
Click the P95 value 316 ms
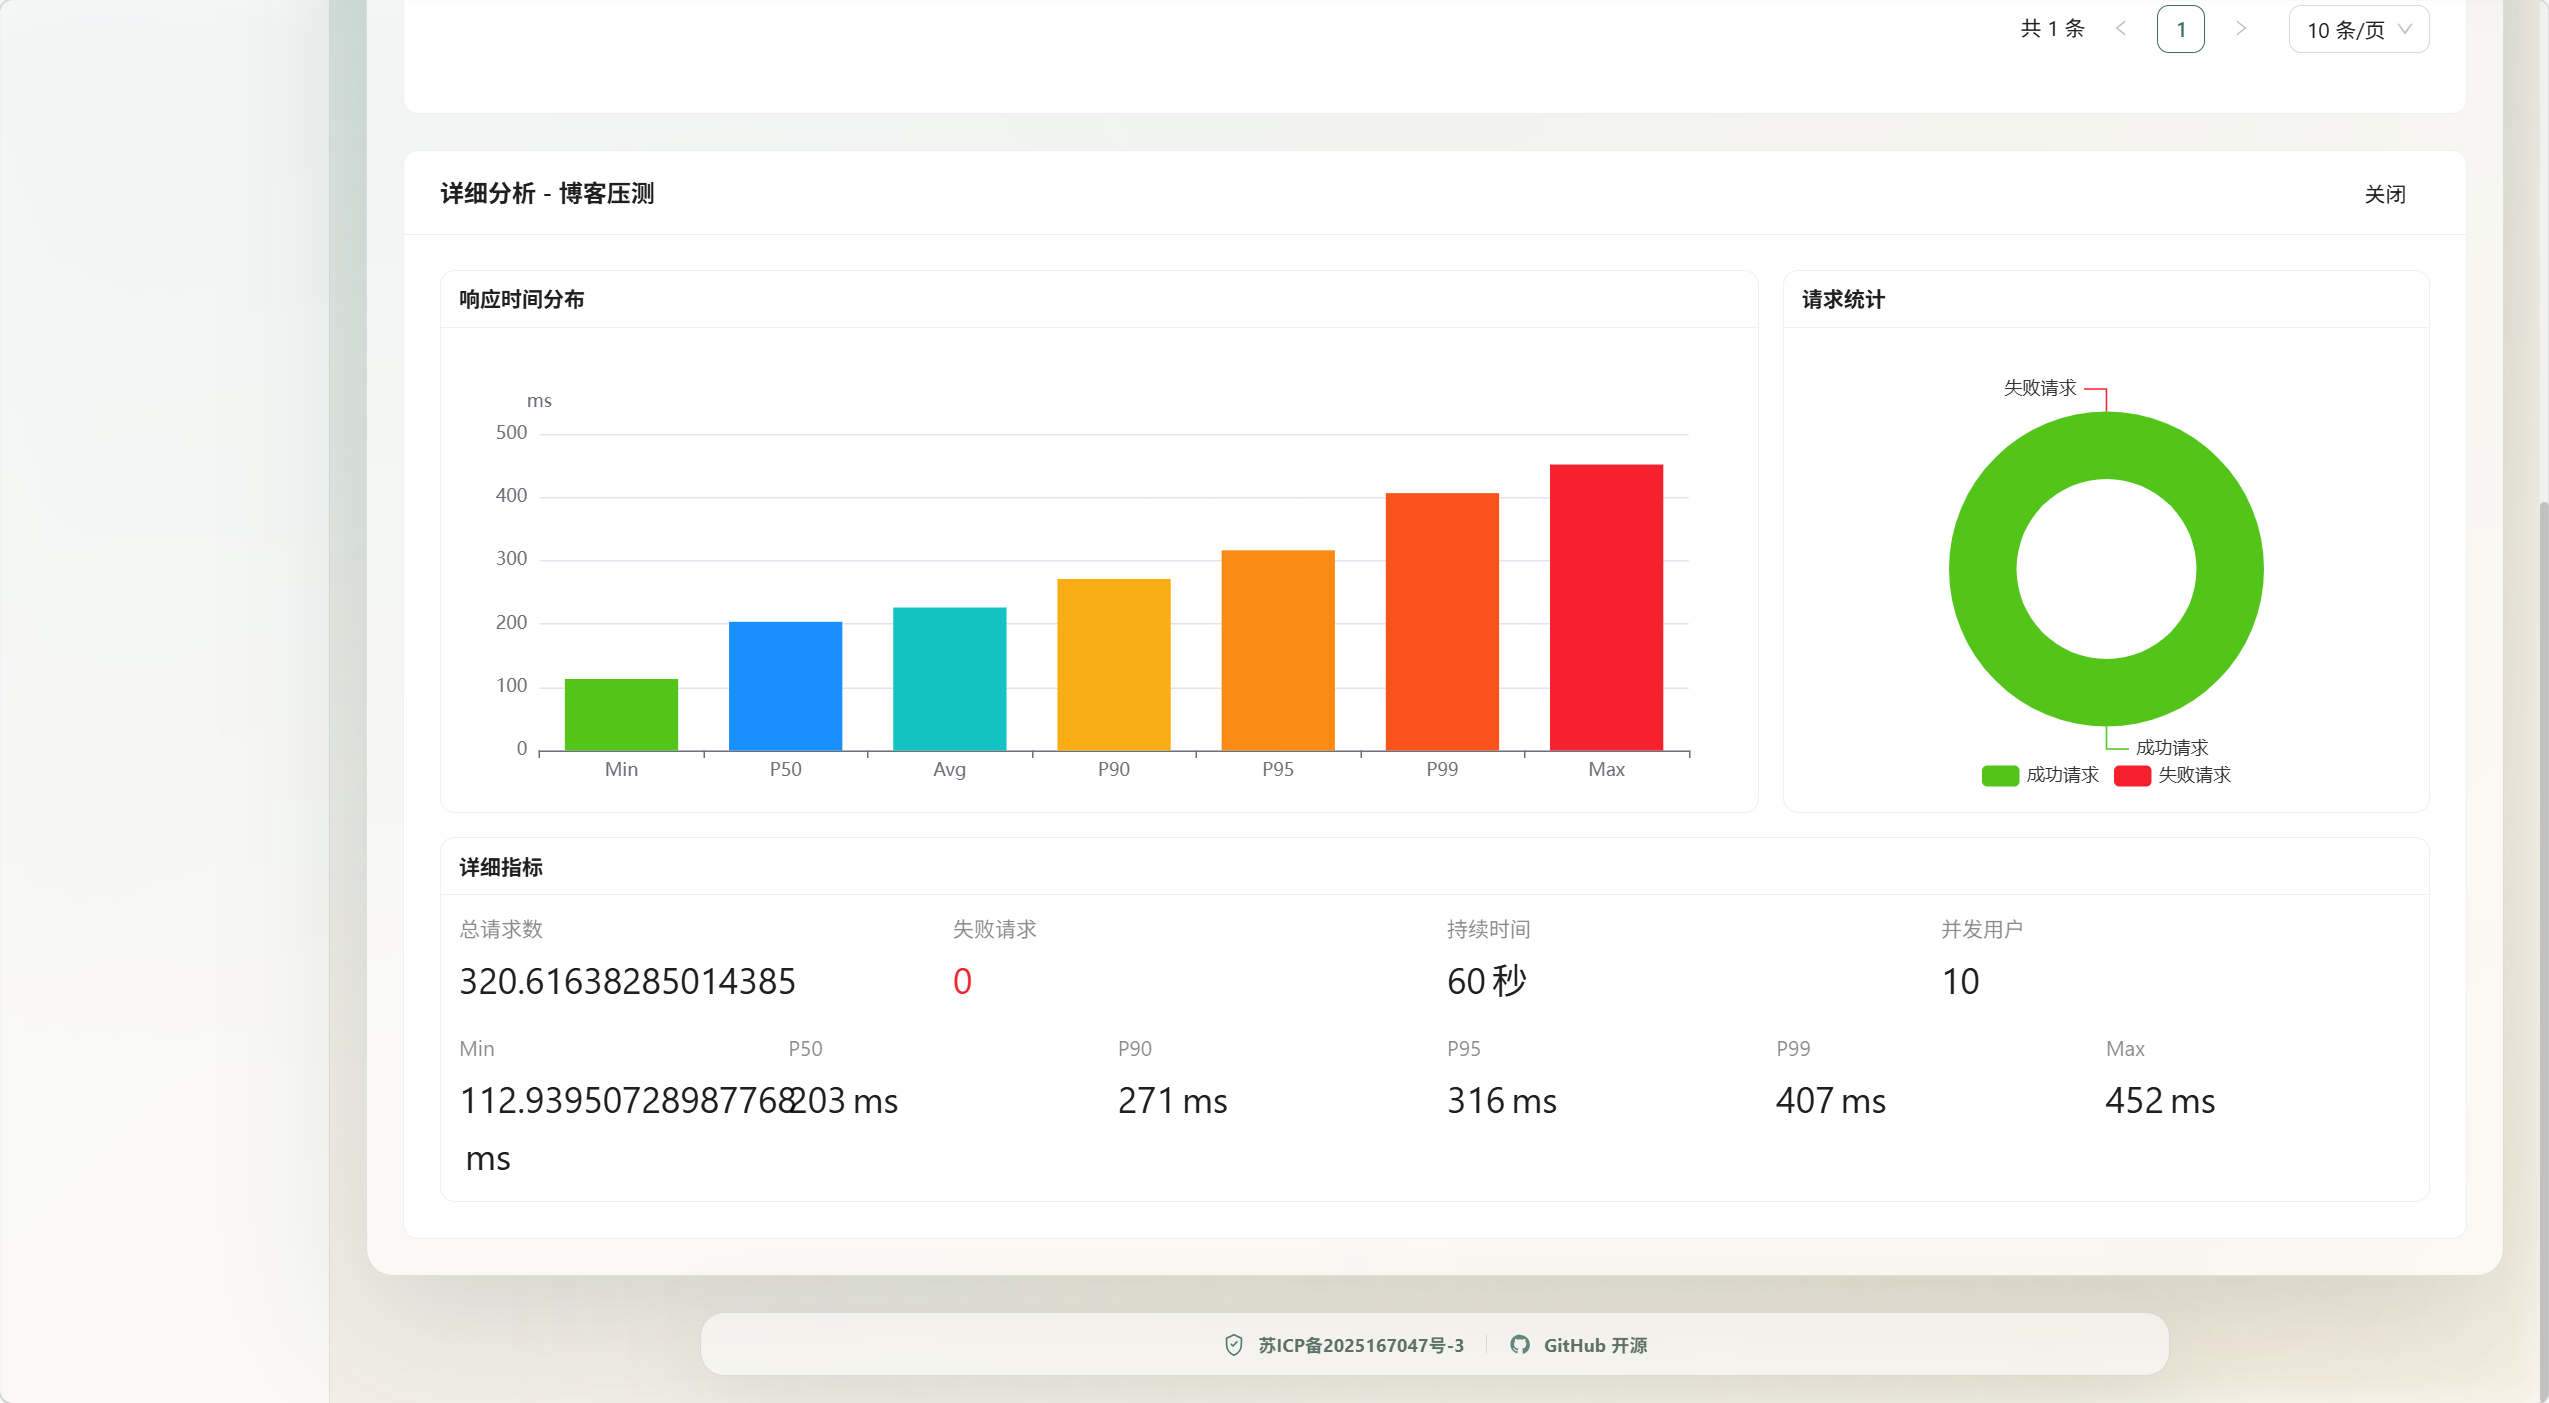1502,1100
